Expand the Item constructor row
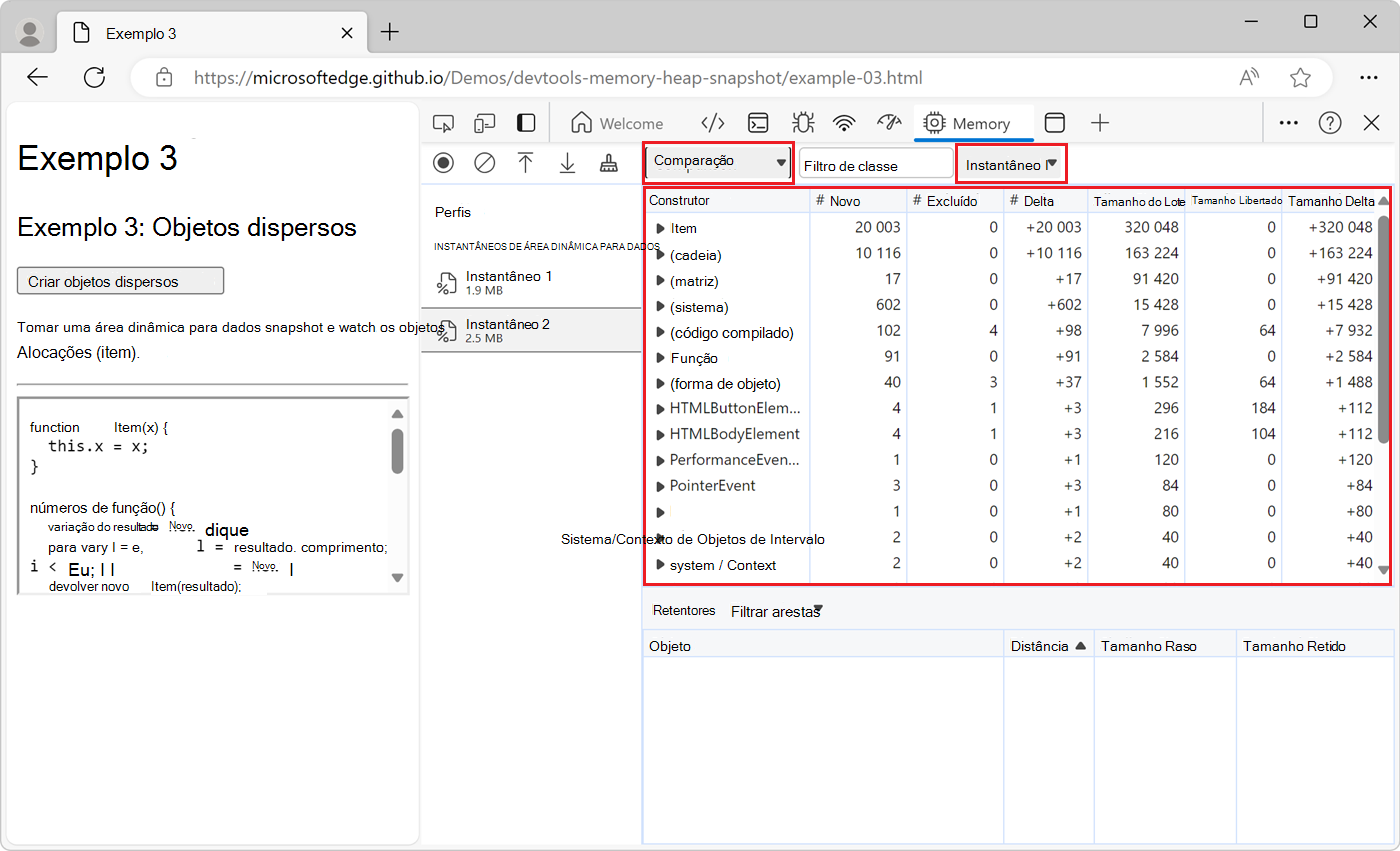The width and height of the screenshot is (1400, 851). click(x=660, y=229)
